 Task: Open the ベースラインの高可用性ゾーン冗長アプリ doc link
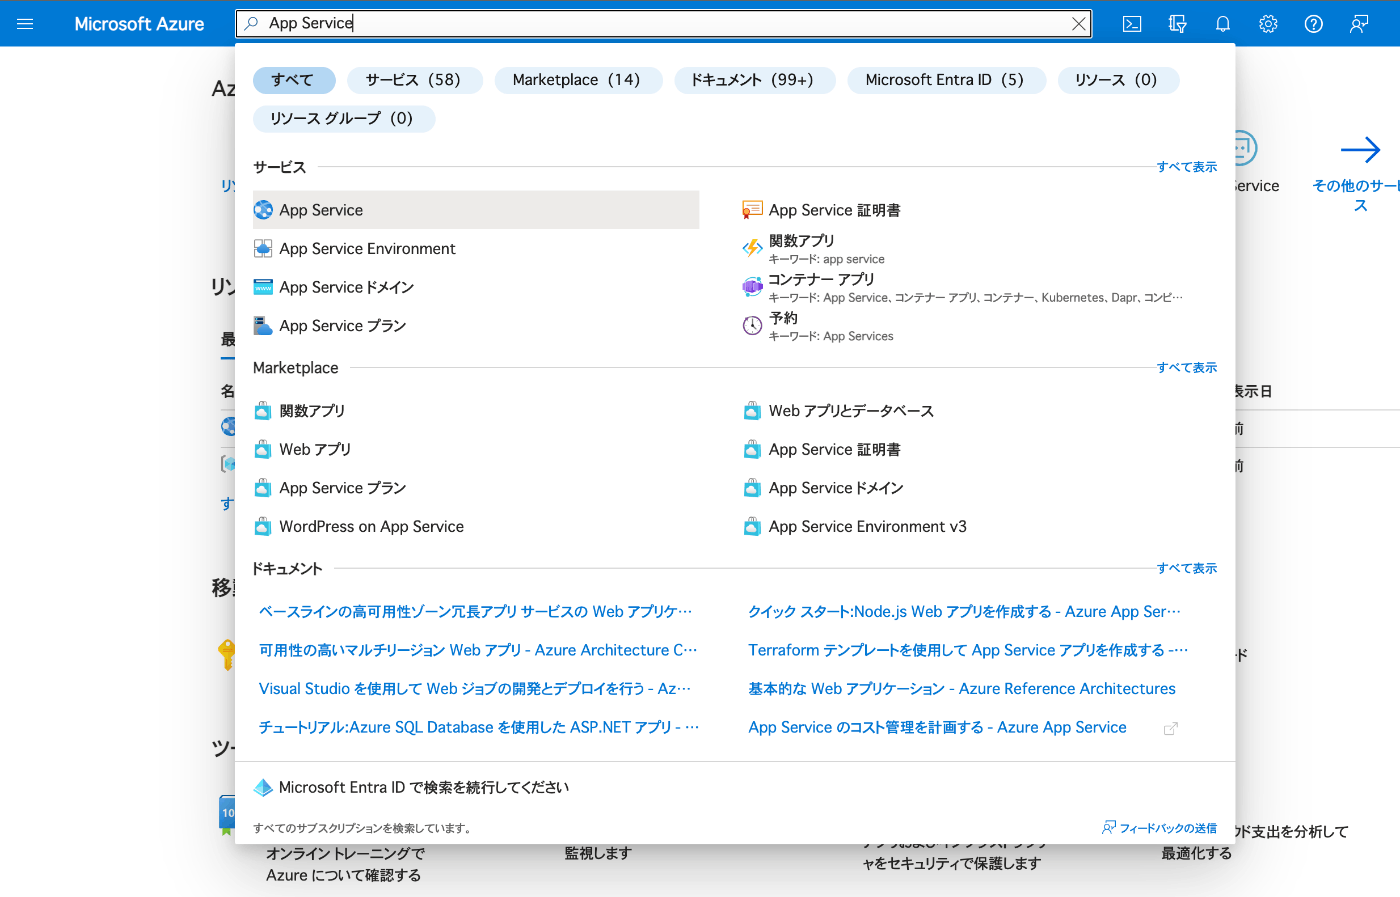476,611
